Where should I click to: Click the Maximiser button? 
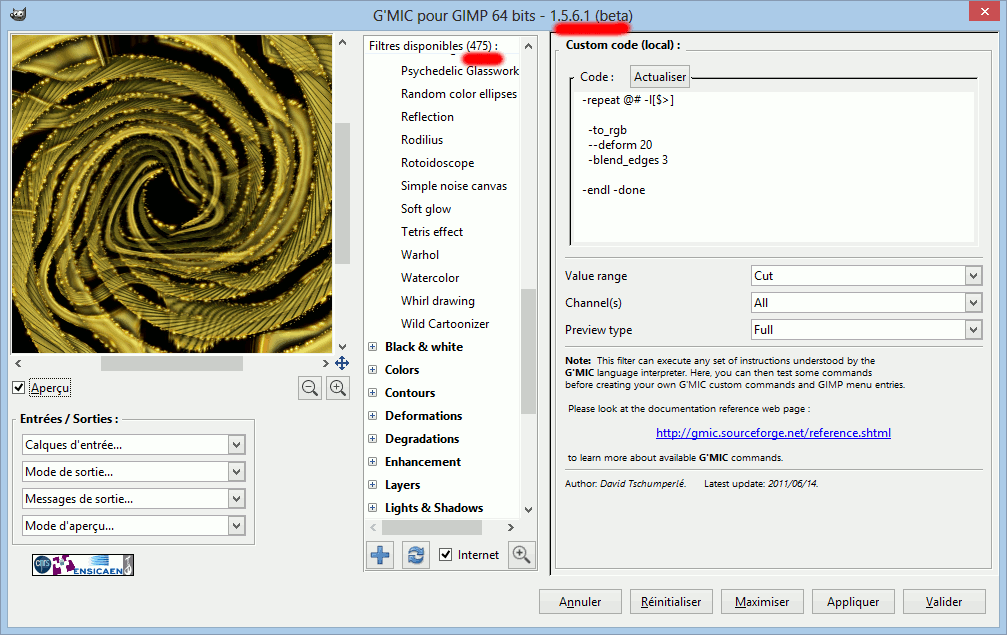point(762,602)
